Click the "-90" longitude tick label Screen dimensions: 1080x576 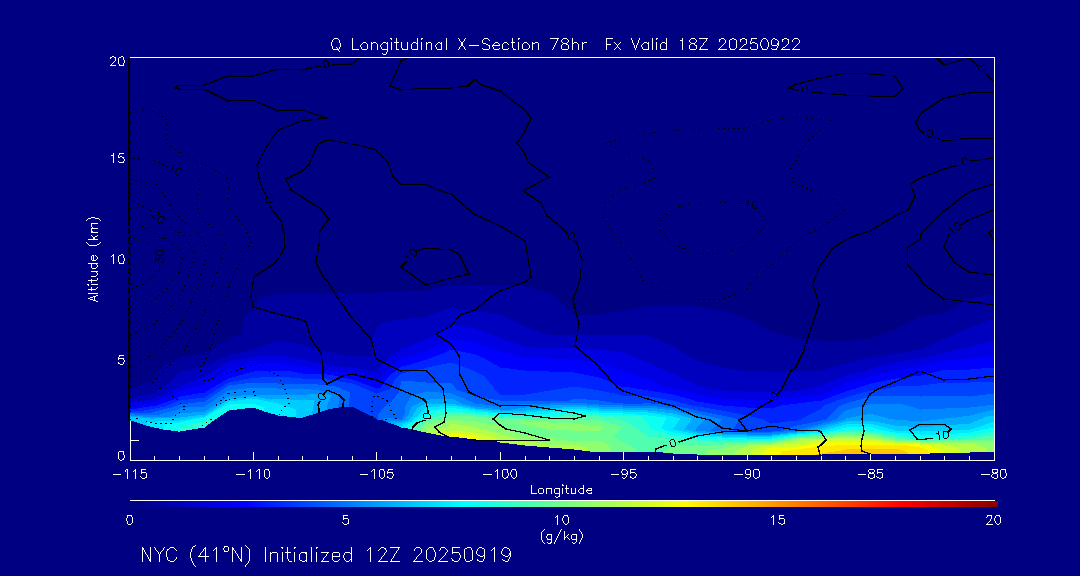pyautogui.click(x=747, y=475)
